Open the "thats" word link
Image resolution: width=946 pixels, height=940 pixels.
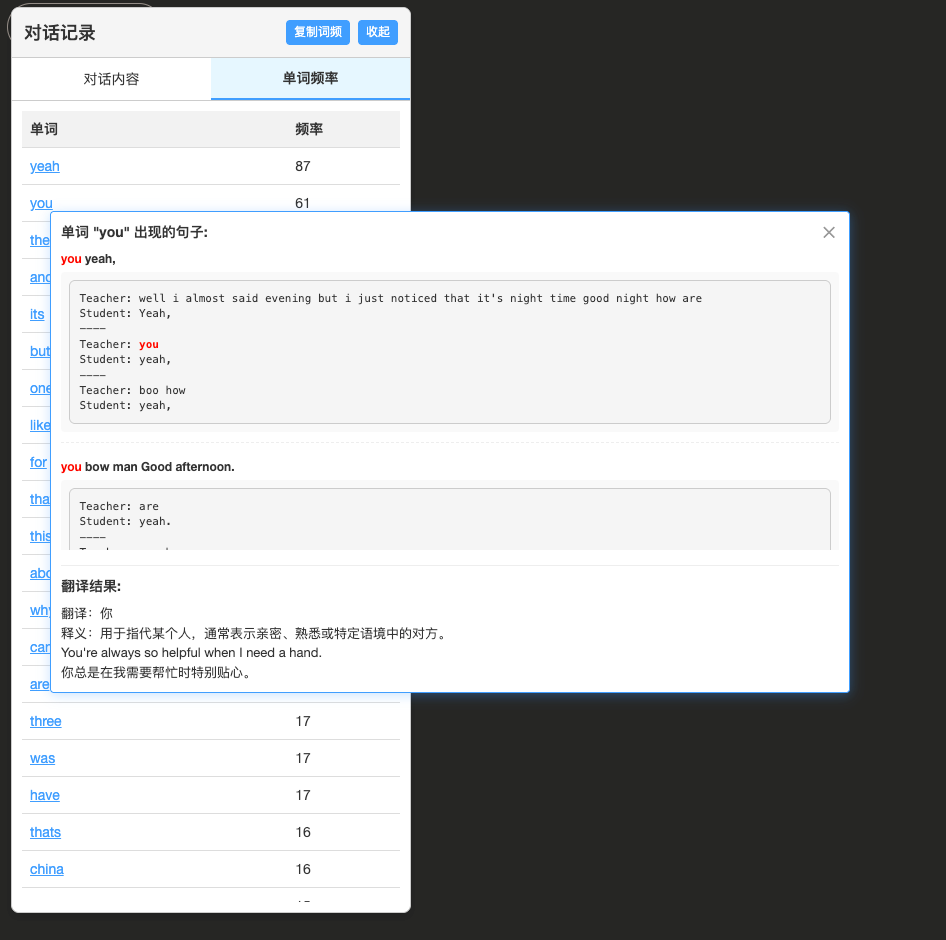(x=45, y=832)
